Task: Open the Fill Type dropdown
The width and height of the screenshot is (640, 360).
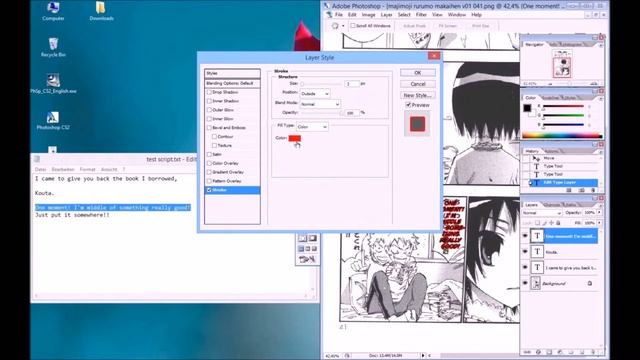Action: point(312,127)
